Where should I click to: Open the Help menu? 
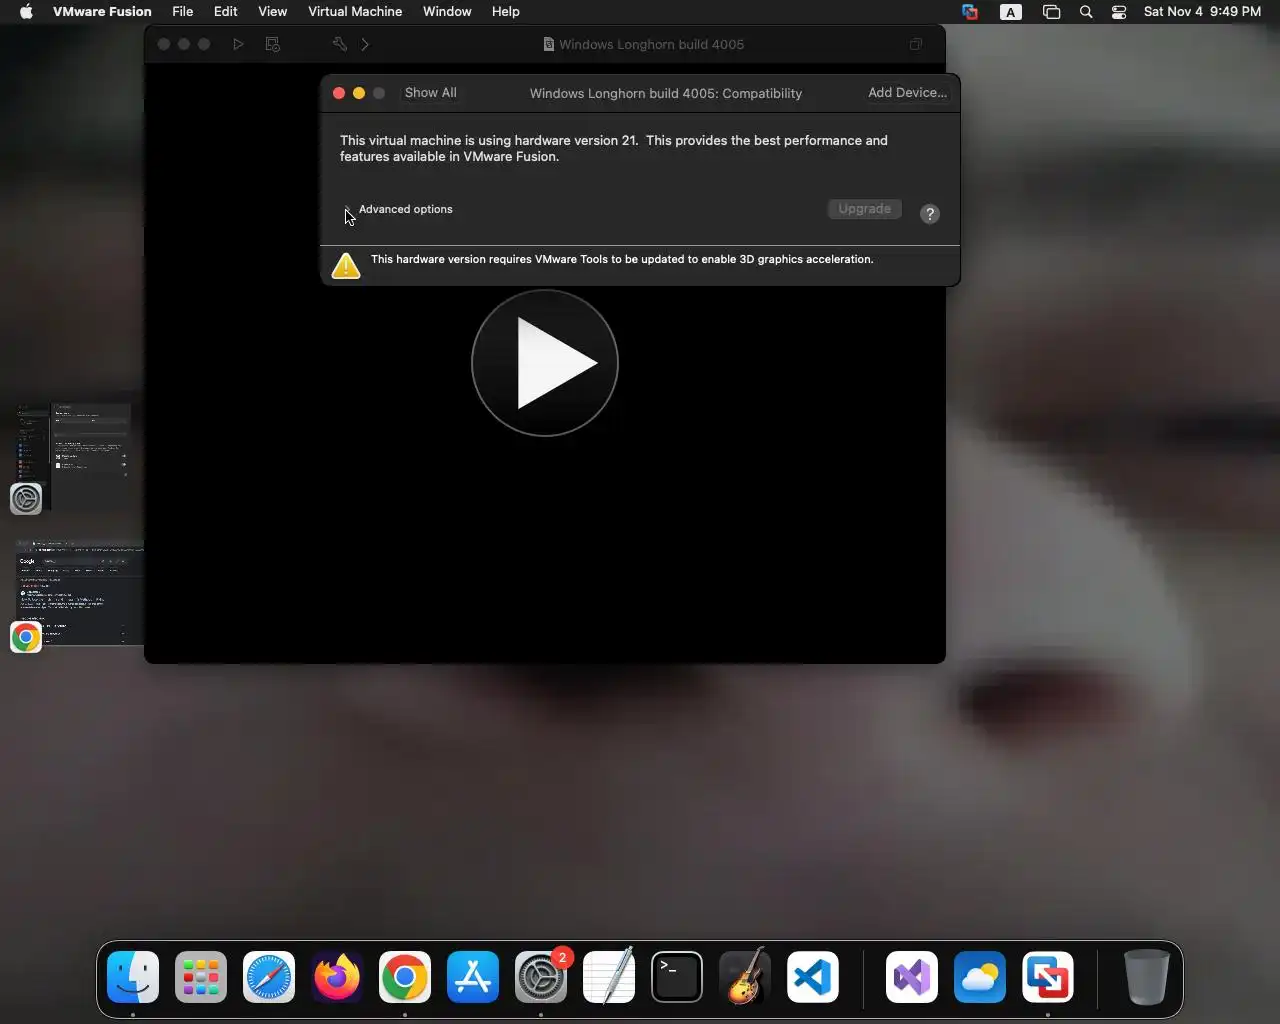coord(506,12)
